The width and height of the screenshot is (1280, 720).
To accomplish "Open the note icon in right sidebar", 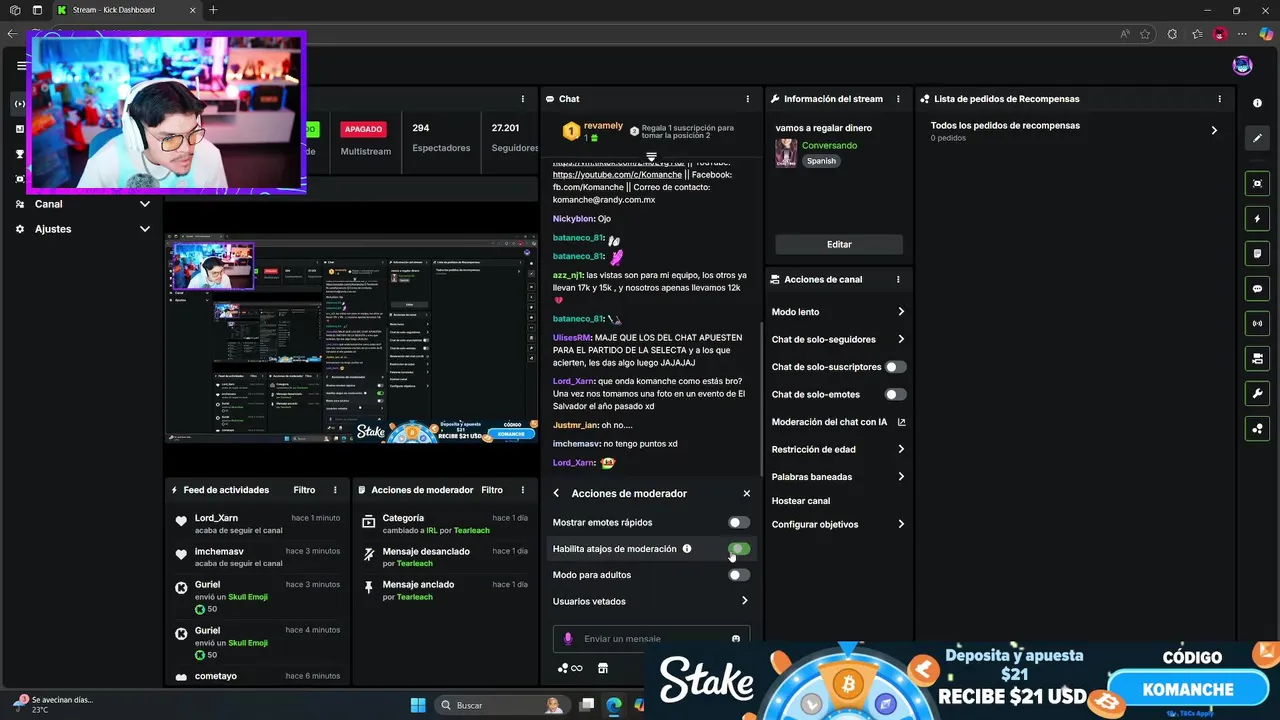I will 1258,254.
